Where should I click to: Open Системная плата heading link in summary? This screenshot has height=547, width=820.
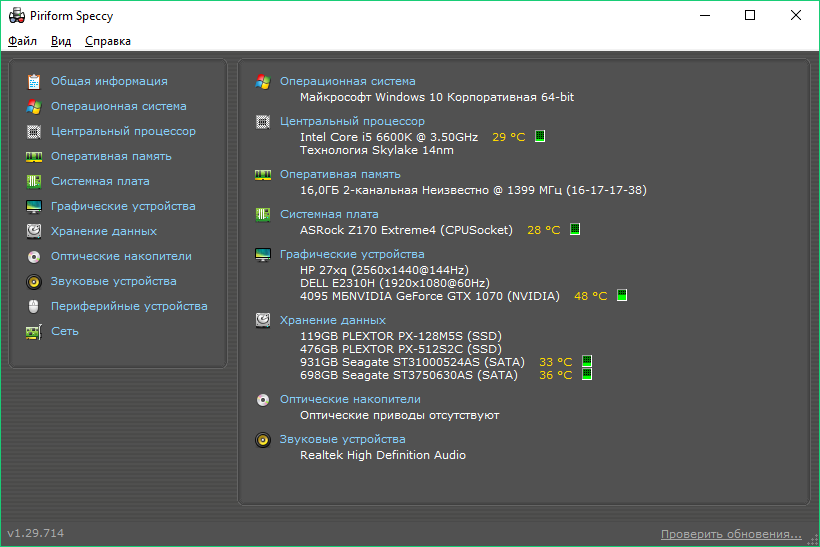(x=329, y=214)
